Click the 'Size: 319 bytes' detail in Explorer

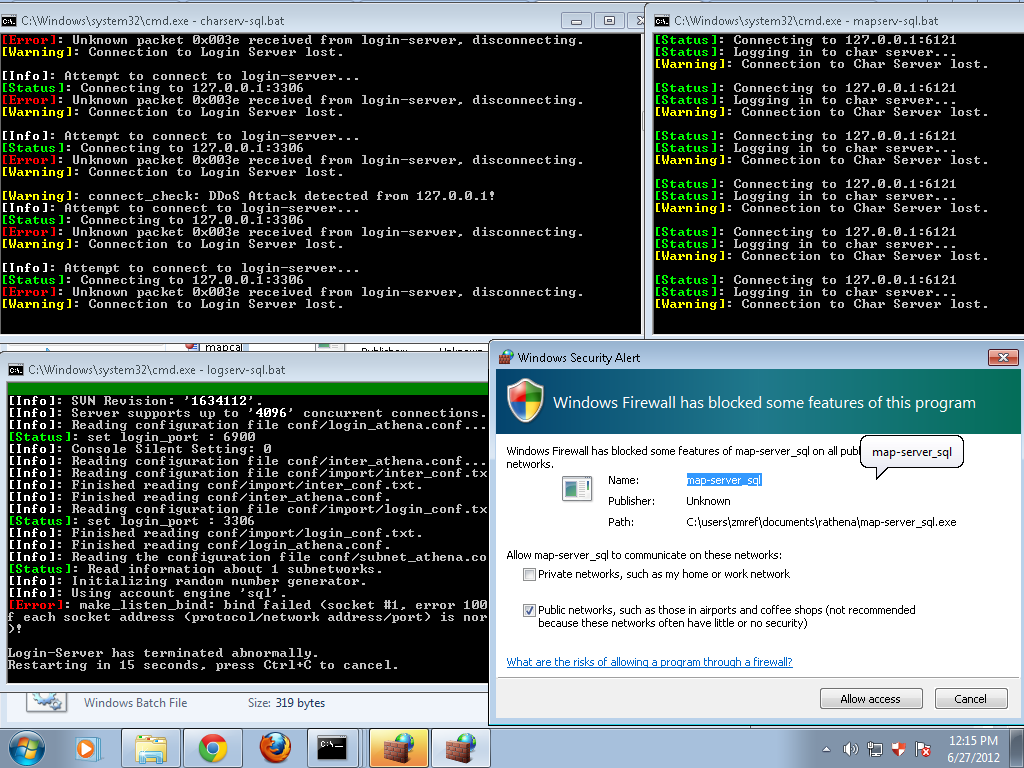286,703
